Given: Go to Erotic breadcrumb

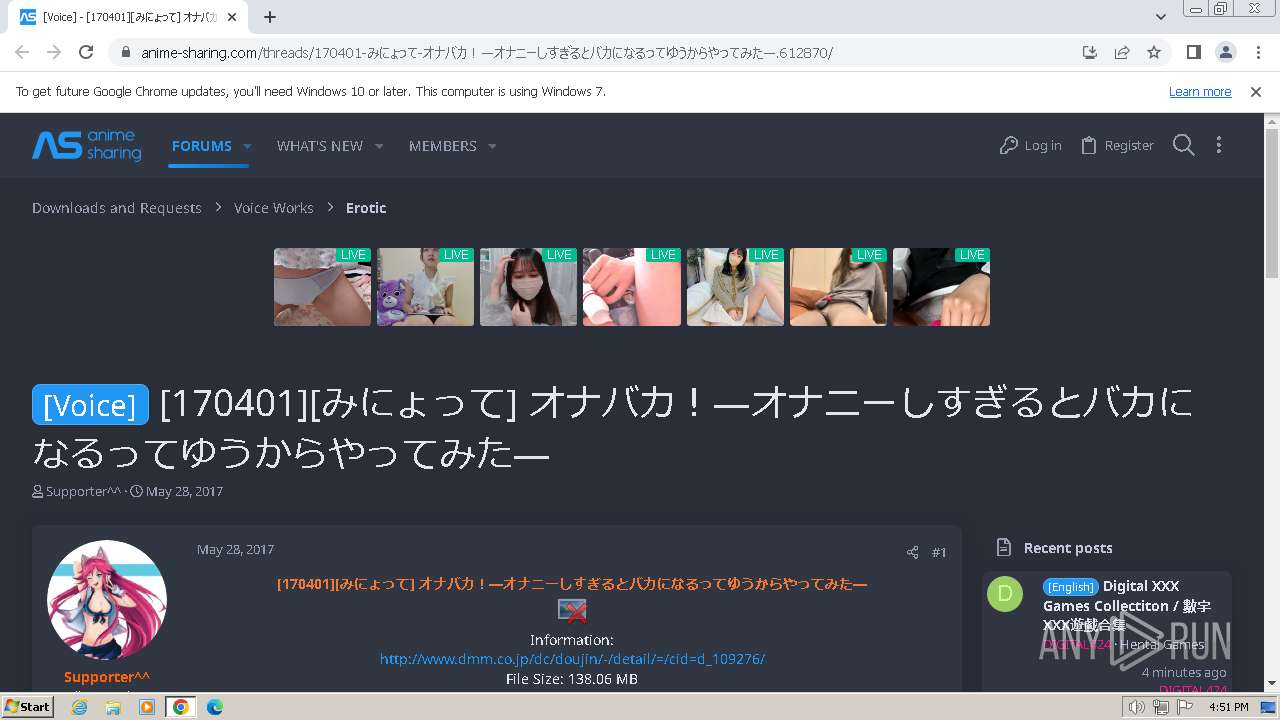Looking at the screenshot, I should 366,208.
